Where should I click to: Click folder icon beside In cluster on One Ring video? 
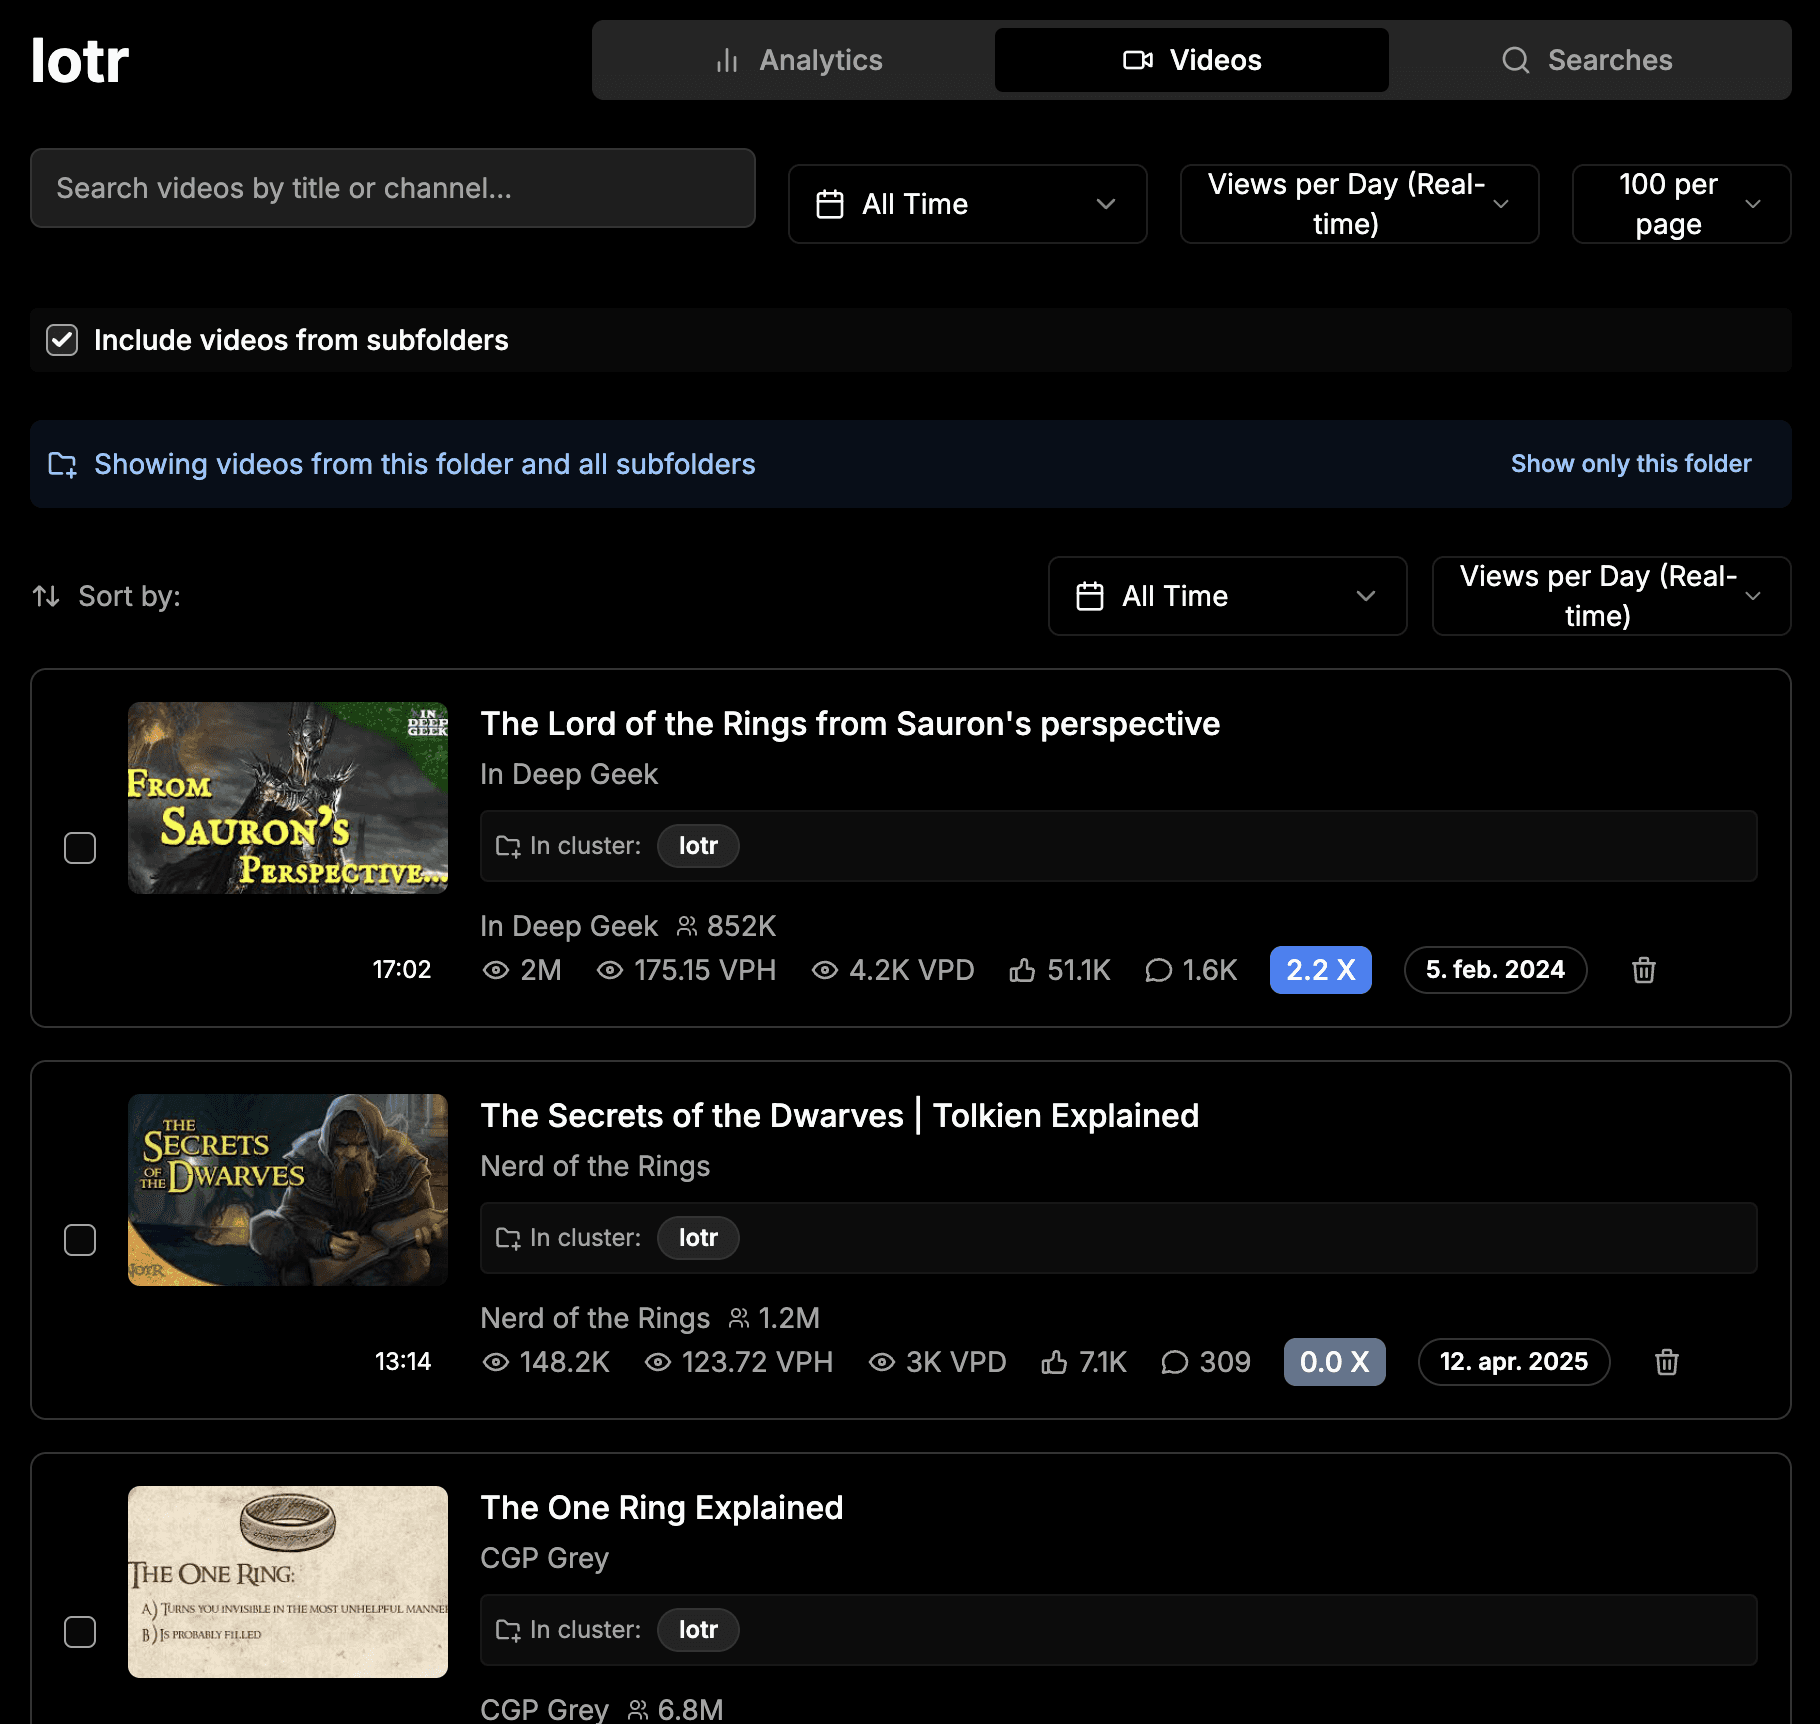tap(508, 1630)
